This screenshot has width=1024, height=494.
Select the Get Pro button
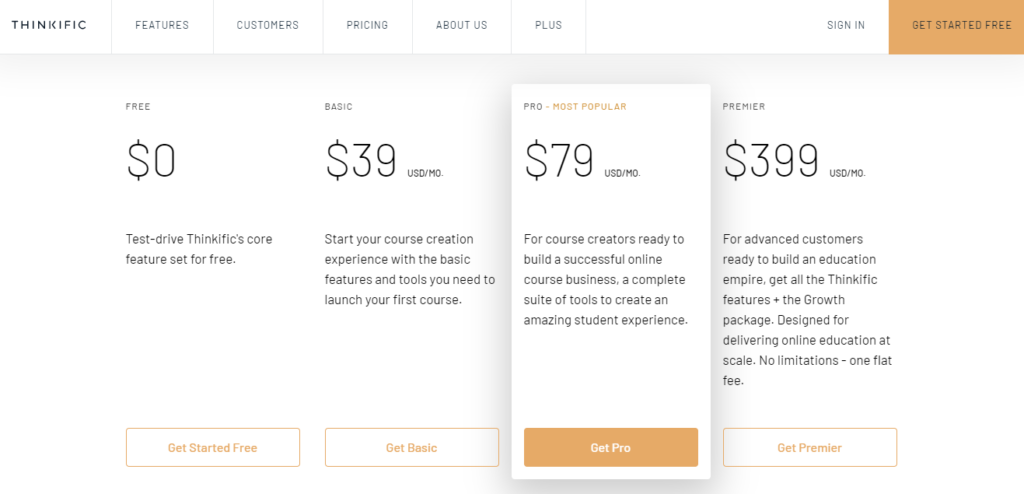[611, 448]
